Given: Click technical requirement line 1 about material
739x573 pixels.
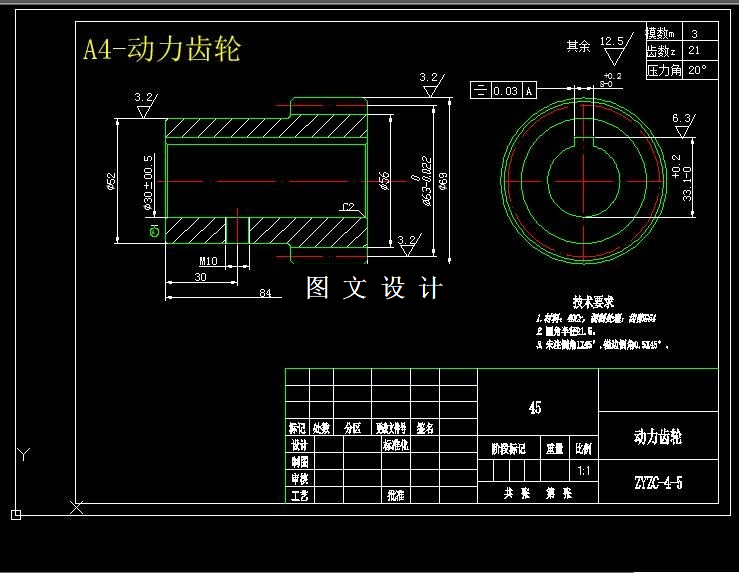Looking at the screenshot, I should point(596,318).
